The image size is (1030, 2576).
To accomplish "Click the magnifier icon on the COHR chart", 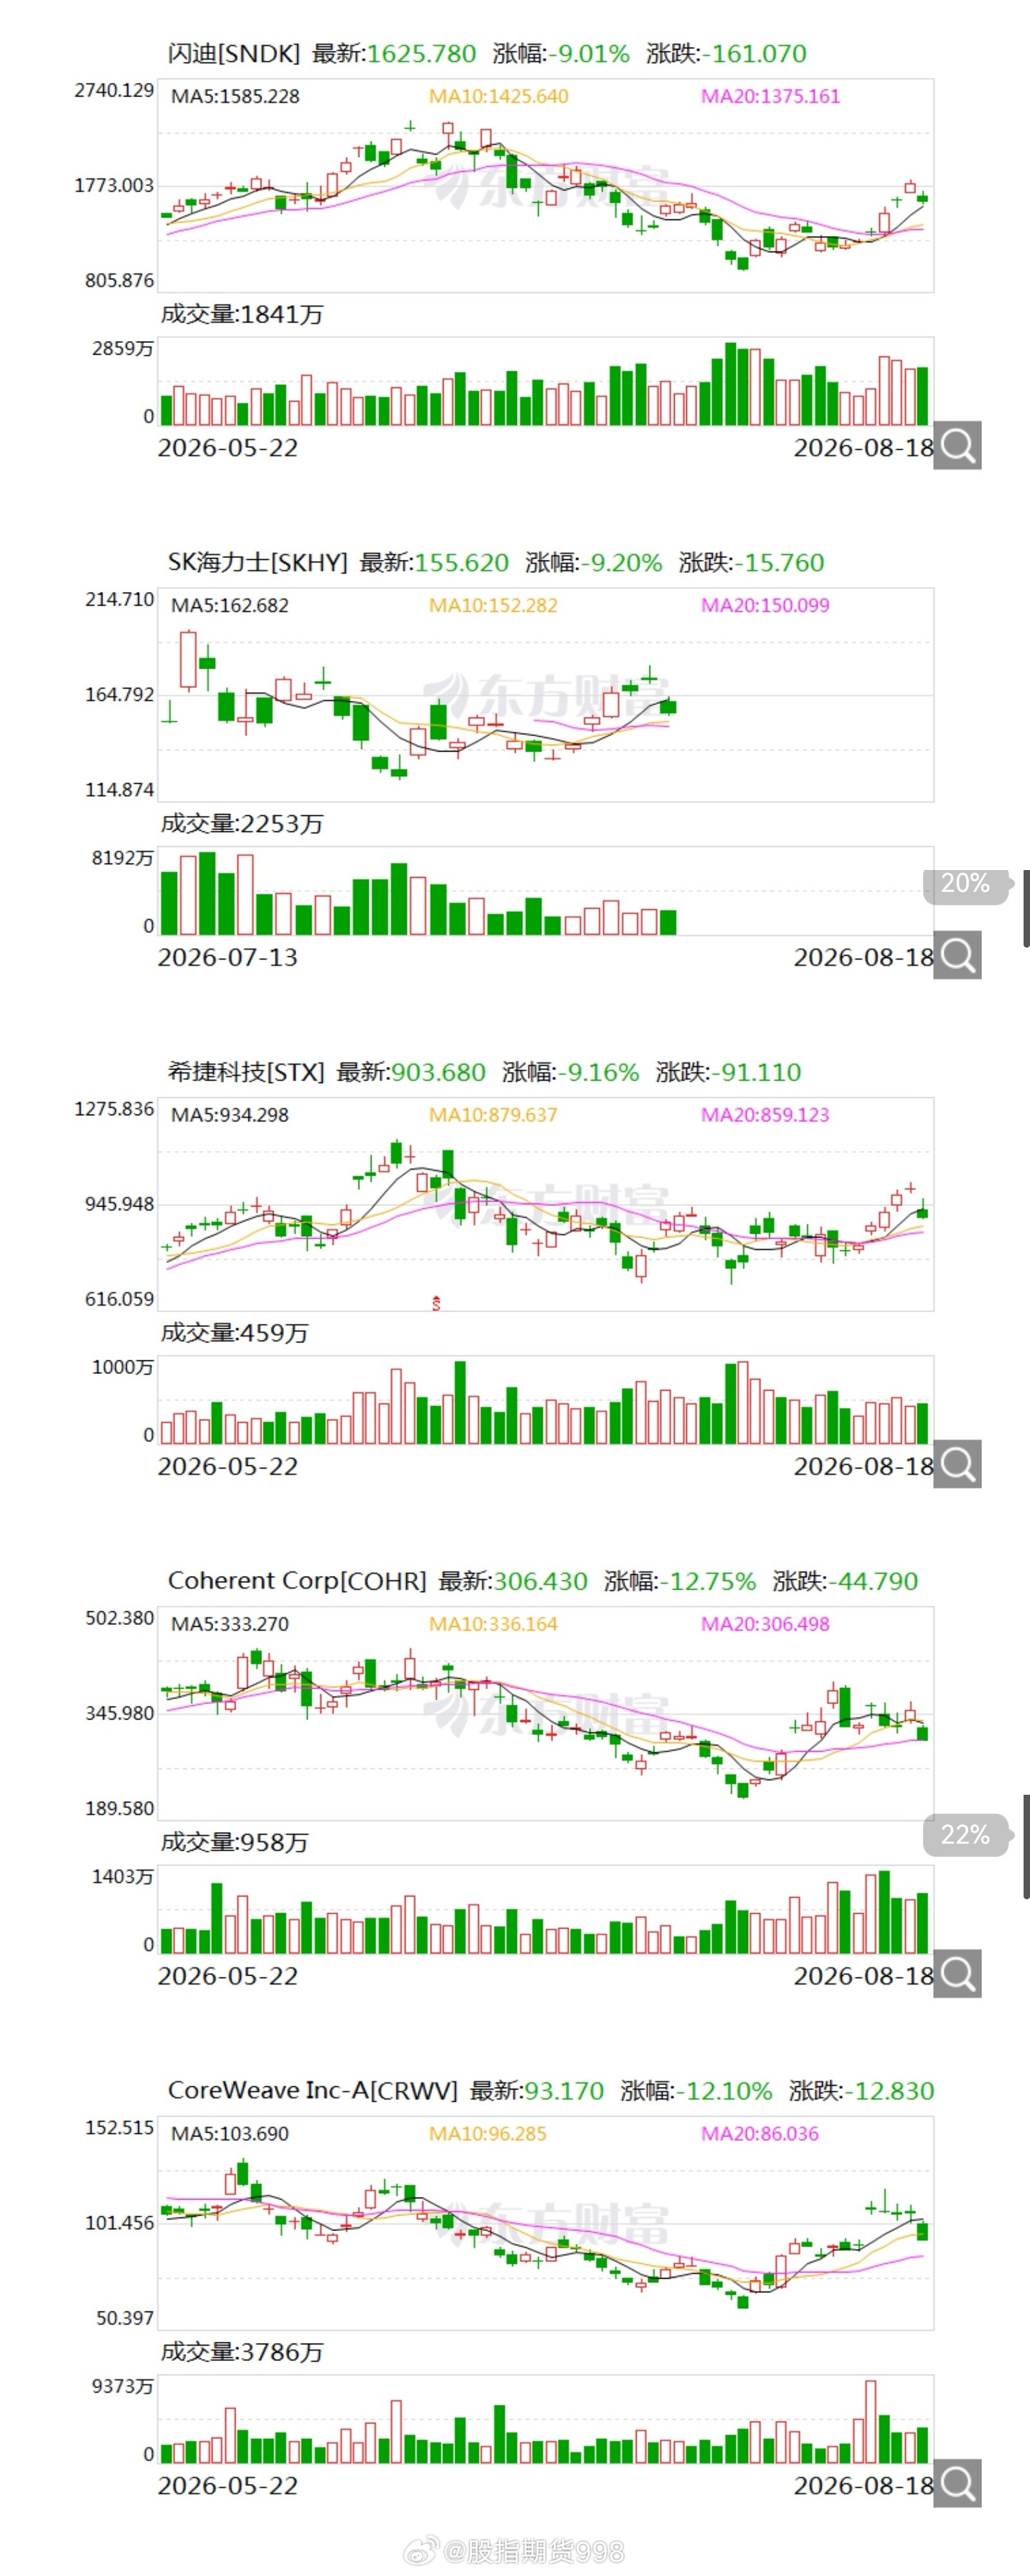I will [957, 1973].
